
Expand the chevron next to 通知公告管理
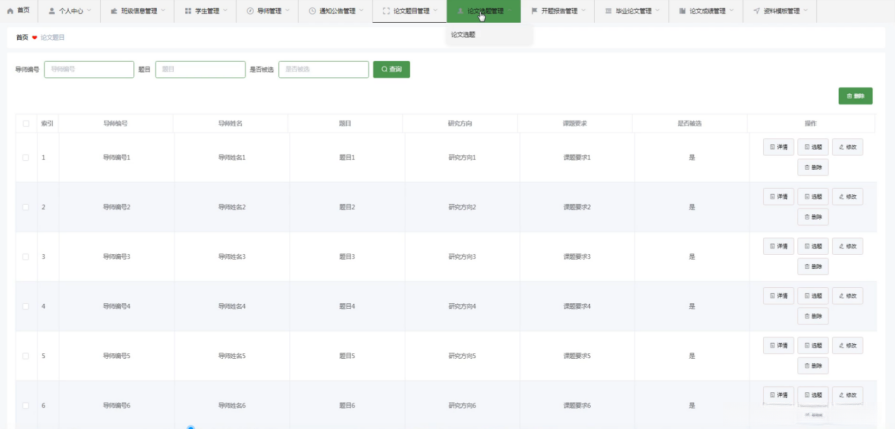tap(361, 11)
